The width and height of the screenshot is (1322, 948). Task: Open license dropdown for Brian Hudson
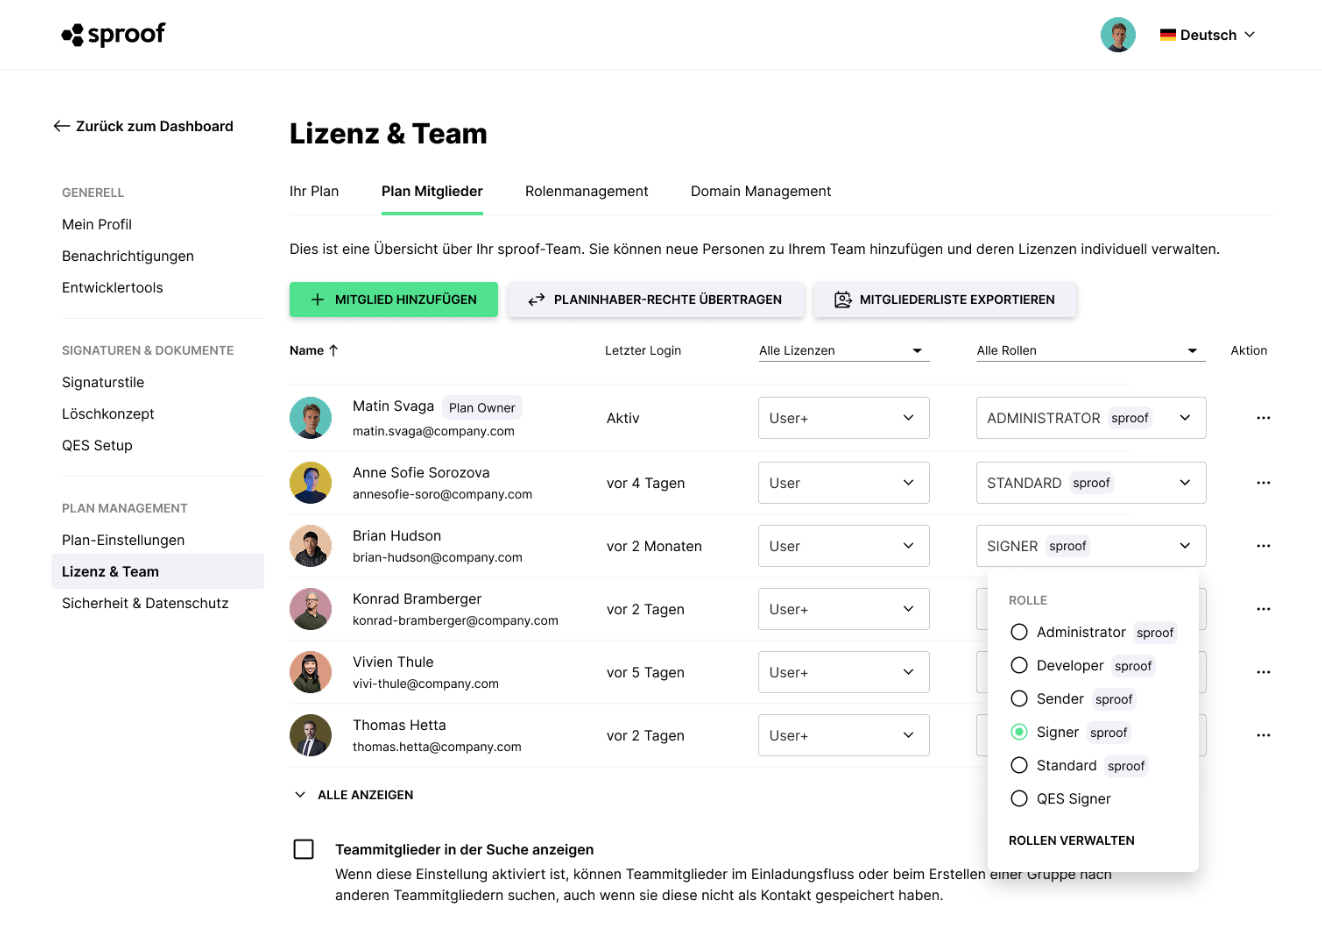pos(843,546)
